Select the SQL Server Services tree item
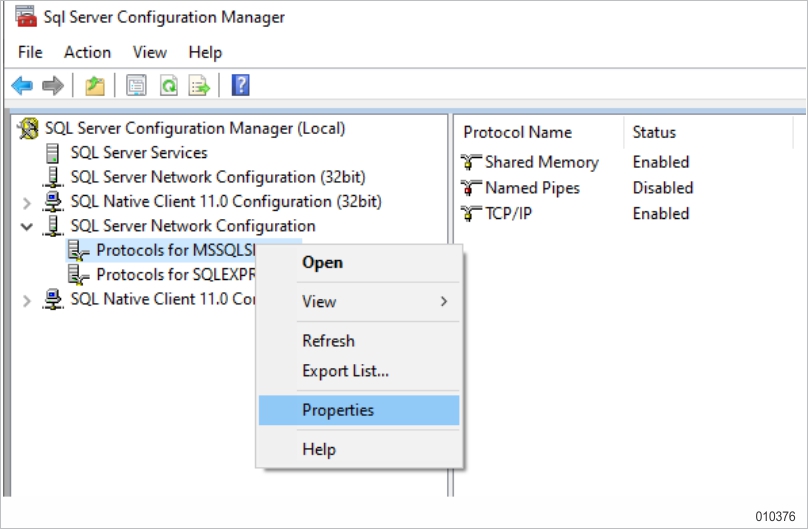The image size is (808, 529). point(139,153)
